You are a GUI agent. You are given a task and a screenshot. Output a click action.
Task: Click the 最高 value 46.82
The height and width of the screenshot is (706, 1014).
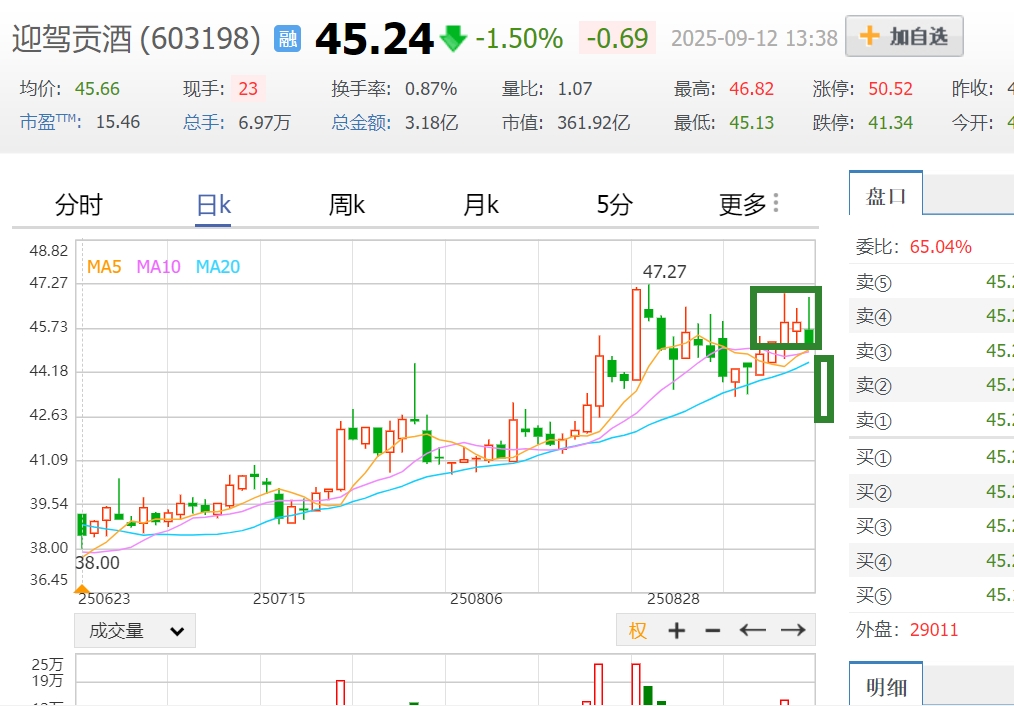click(751, 89)
